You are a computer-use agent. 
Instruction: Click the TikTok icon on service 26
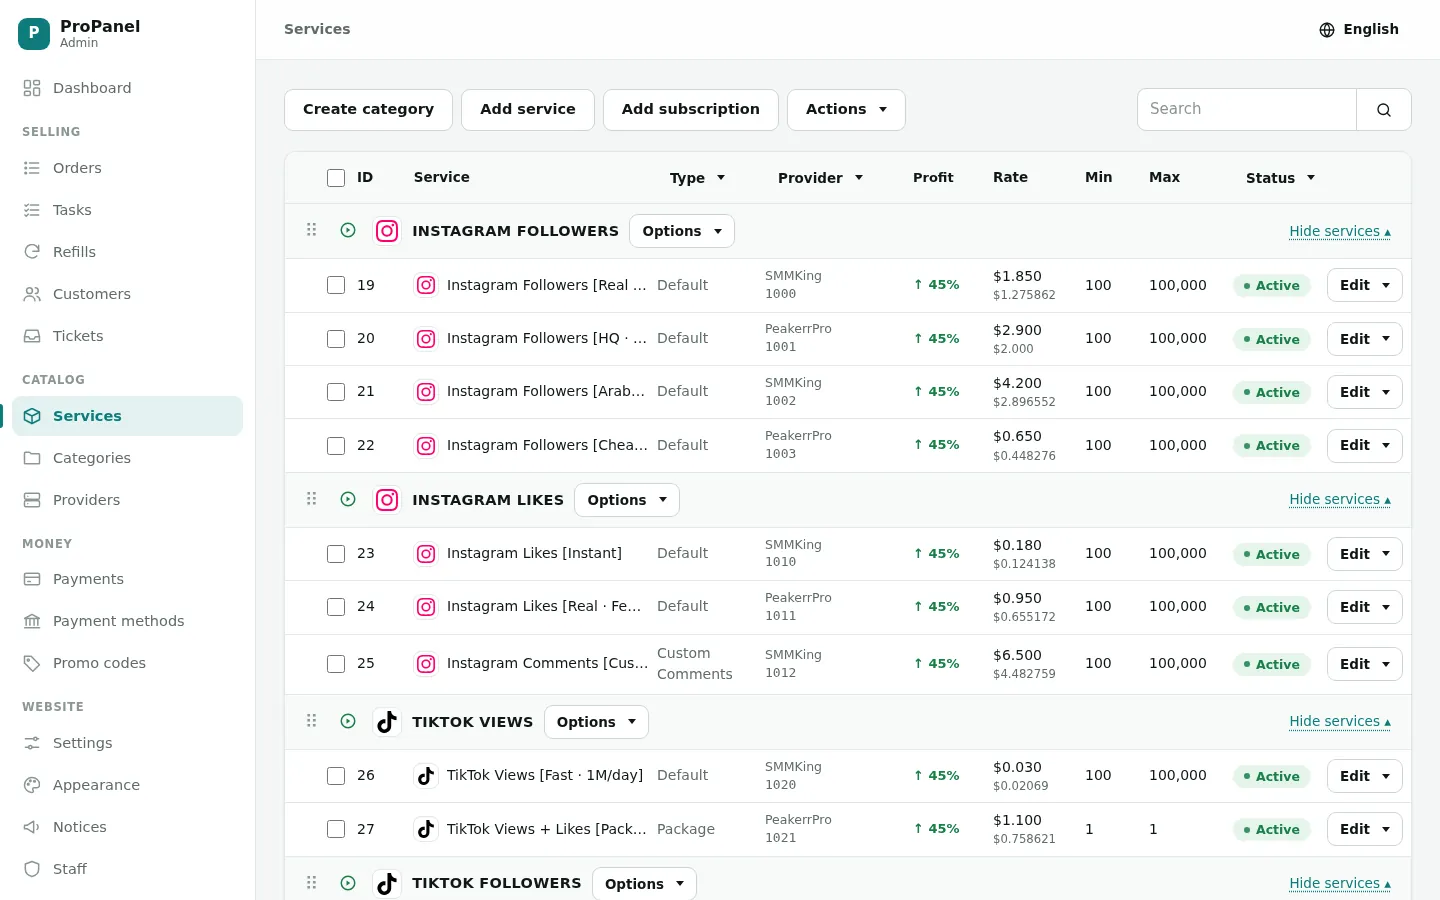(426, 776)
